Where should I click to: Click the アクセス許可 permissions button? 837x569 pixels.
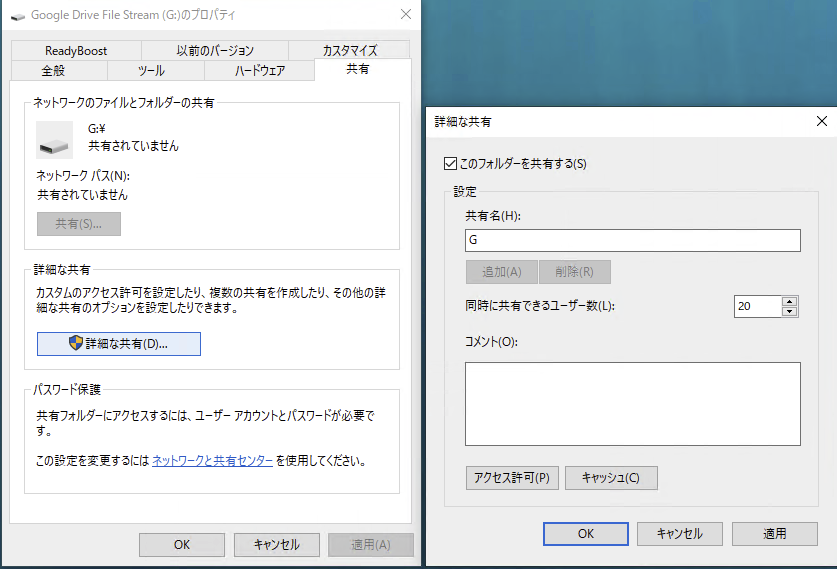[x=512, y=477]
